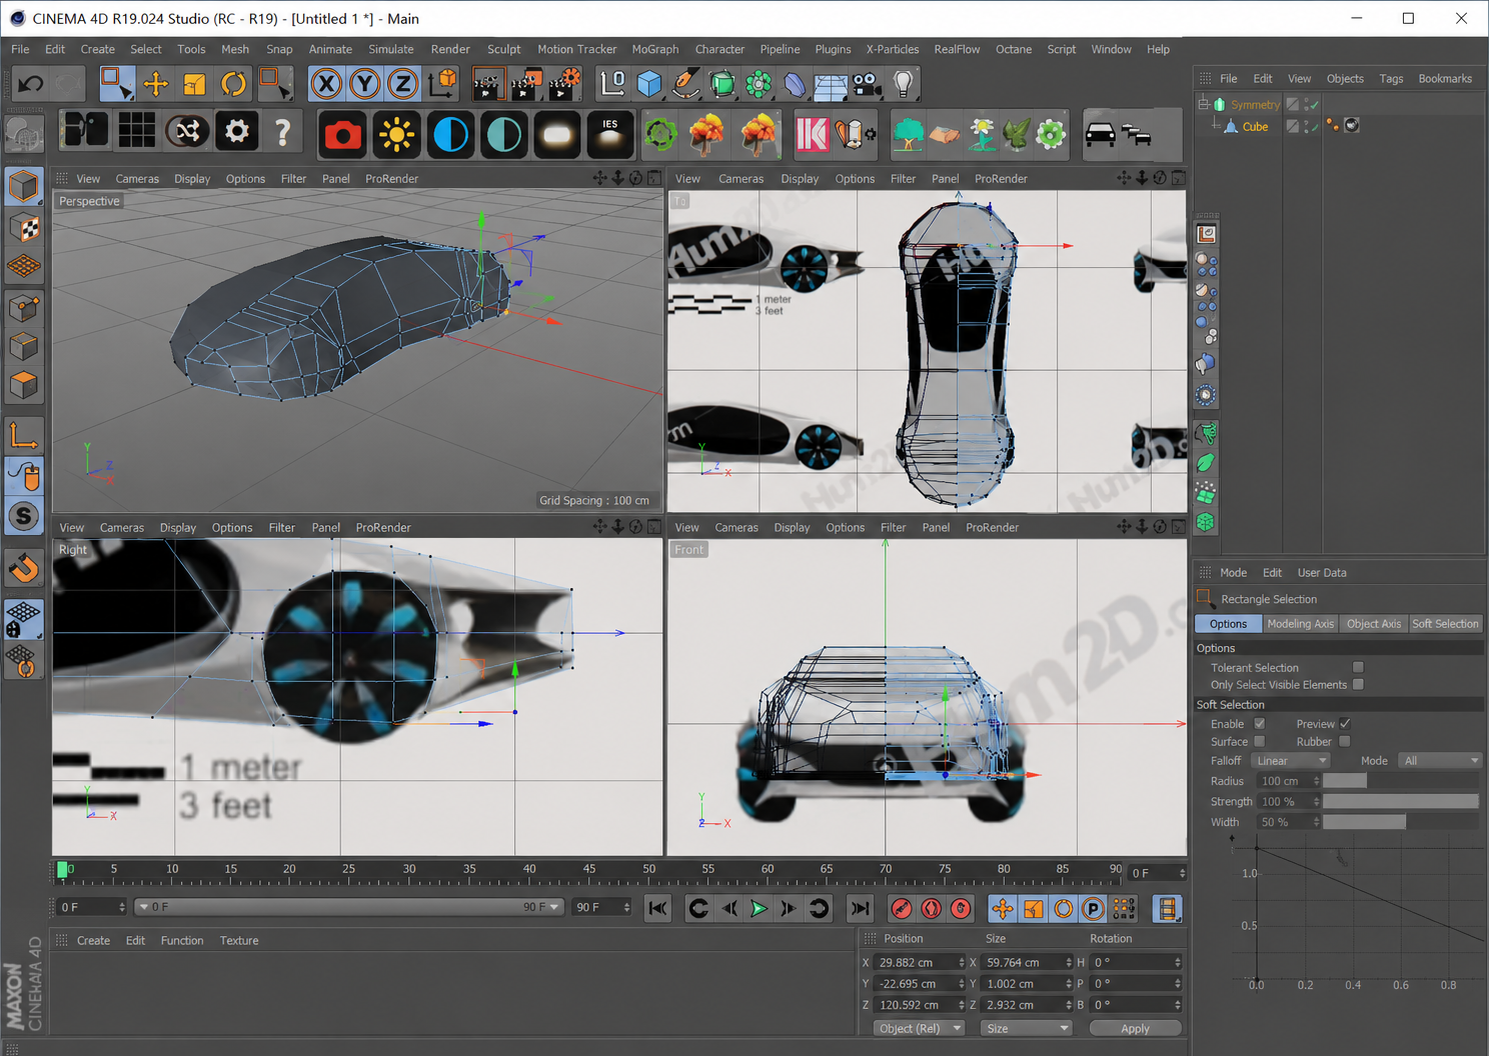Click the car icon in toolbar

click(1100, 133)
